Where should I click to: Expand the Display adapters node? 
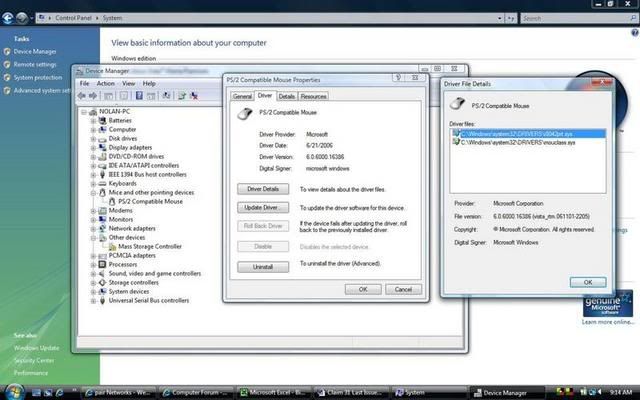coord(93,148)
